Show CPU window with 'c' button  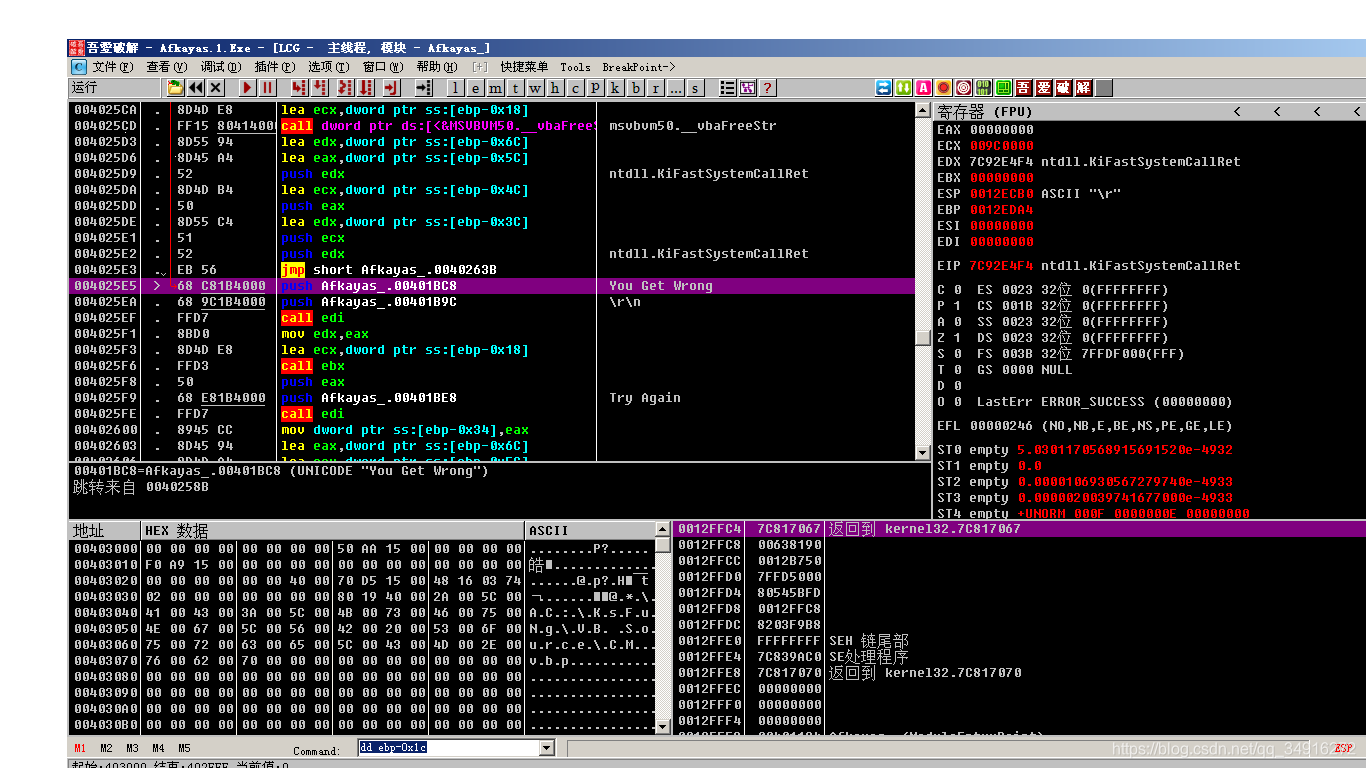point(575,88)
